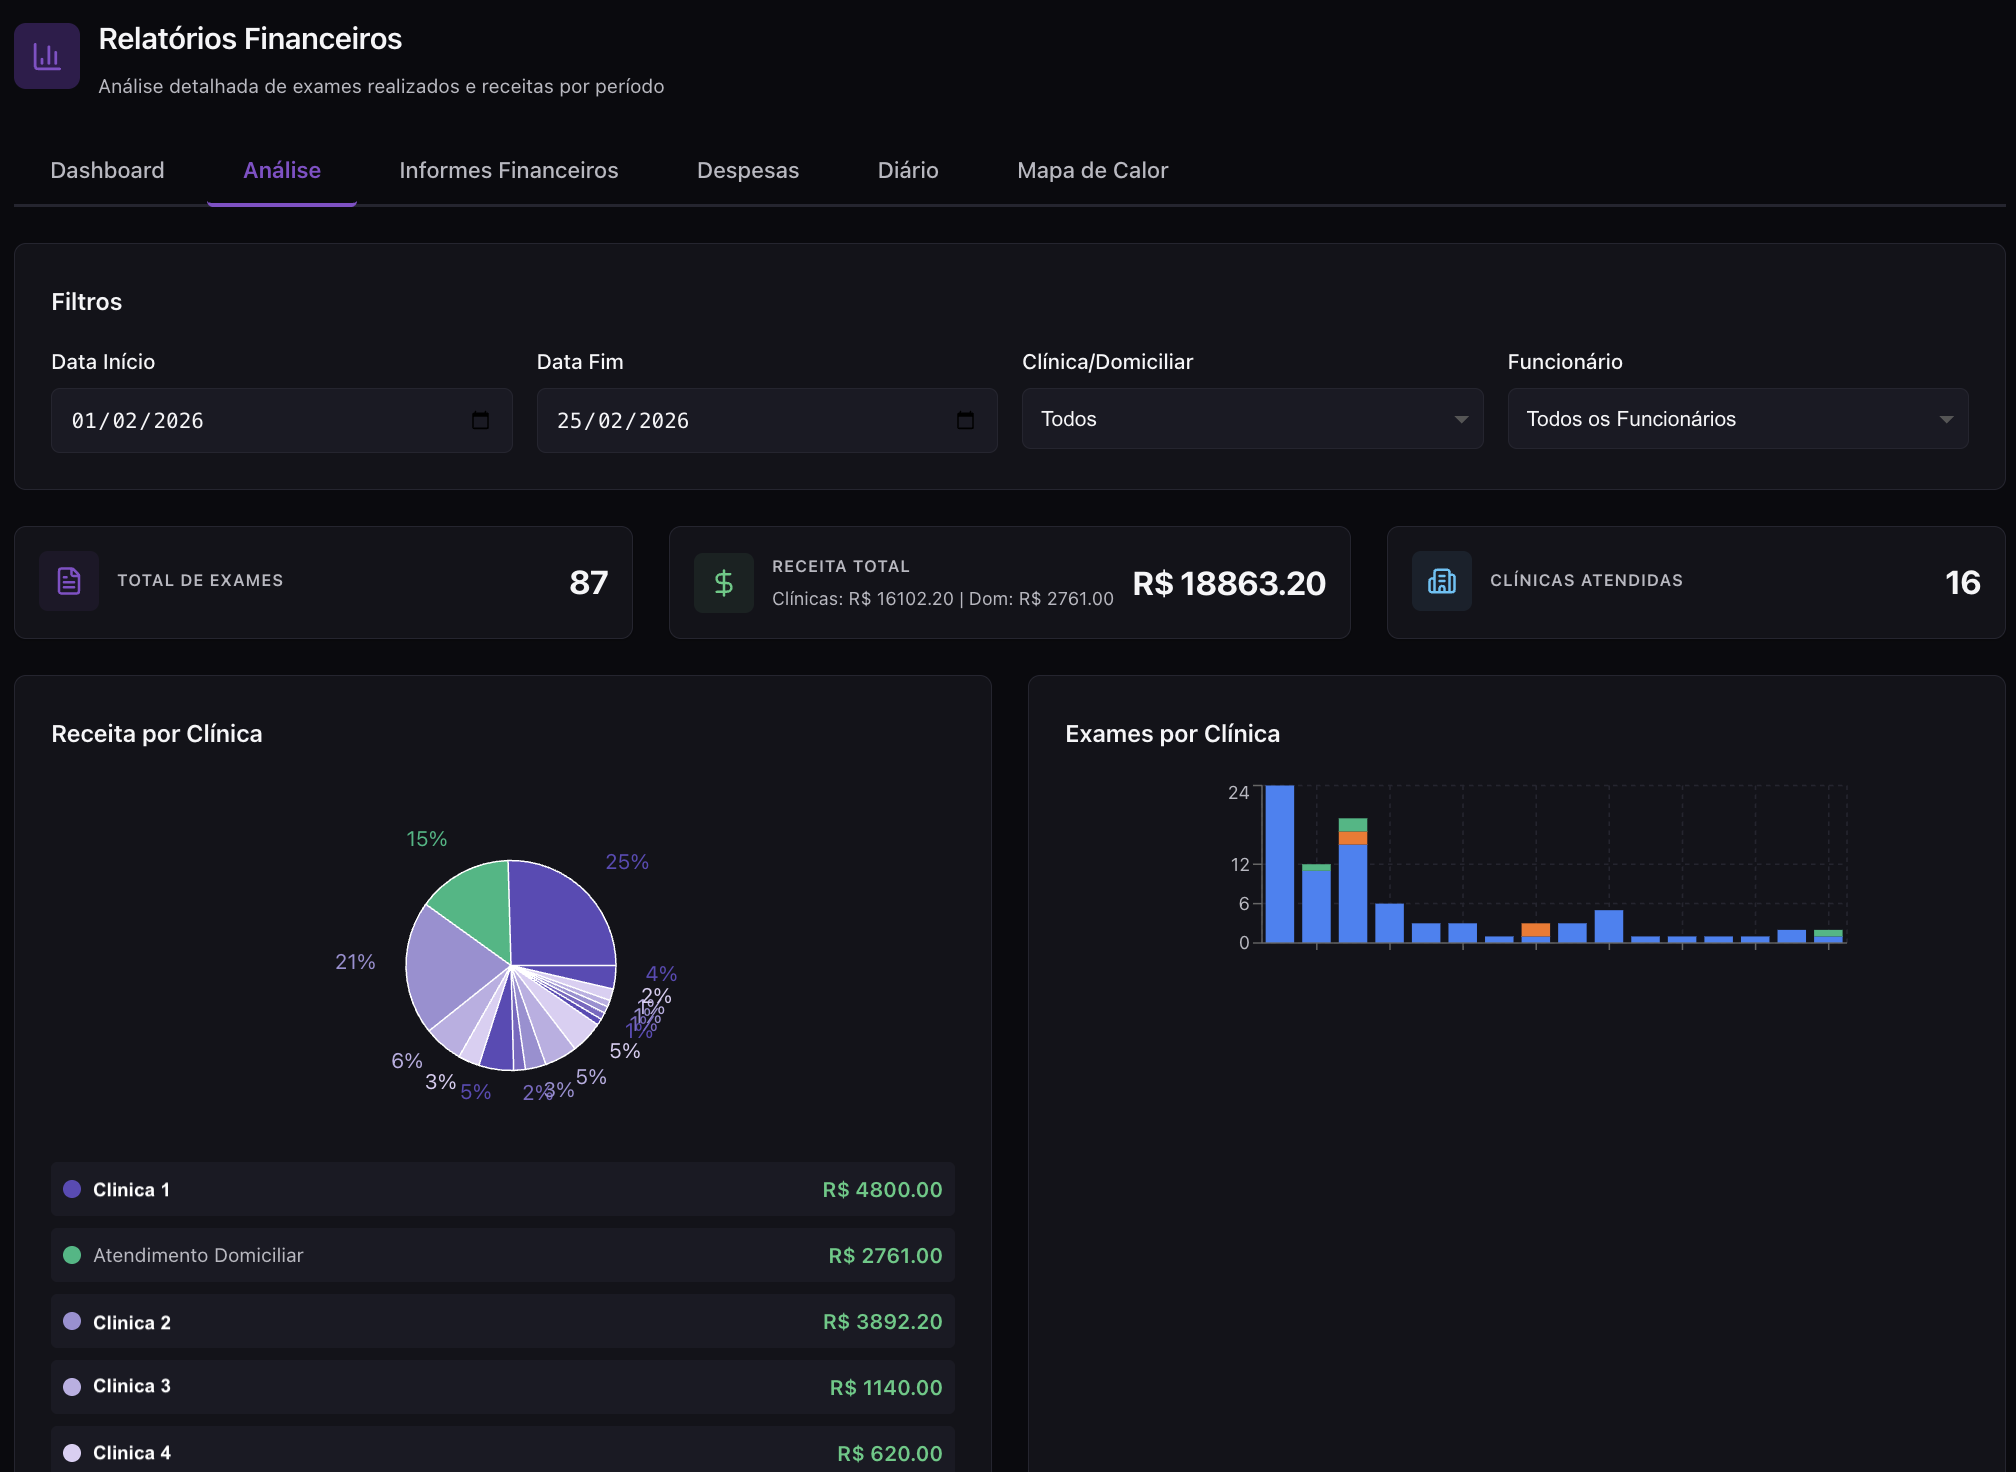The width and height of the screenshot is (2016, 1472).
Task: Open the Informes Financeiros tab
Action: [508, 170]
